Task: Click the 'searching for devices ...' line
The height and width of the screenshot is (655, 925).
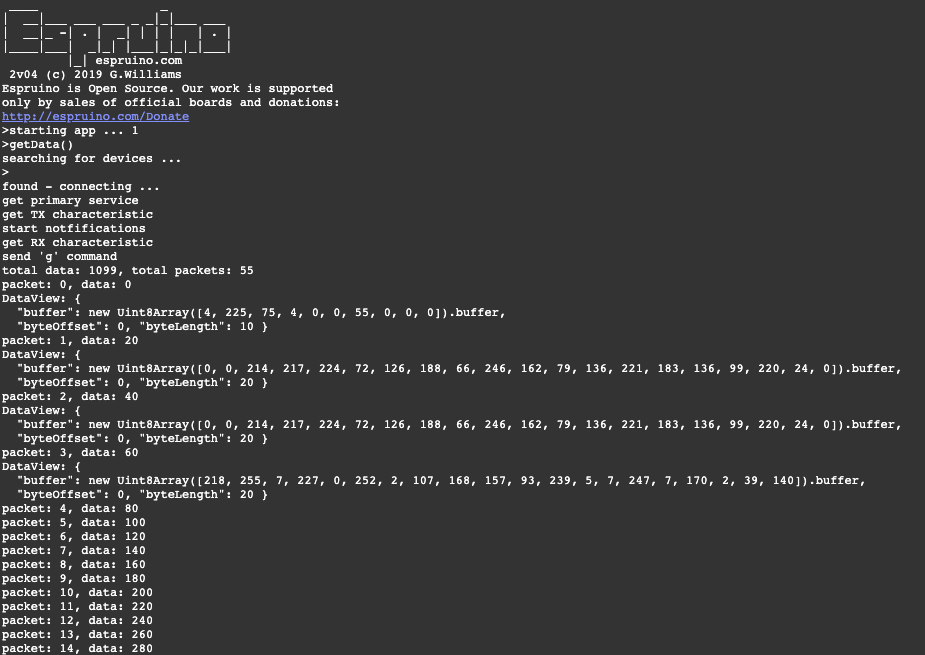Action: click(92, 159)
